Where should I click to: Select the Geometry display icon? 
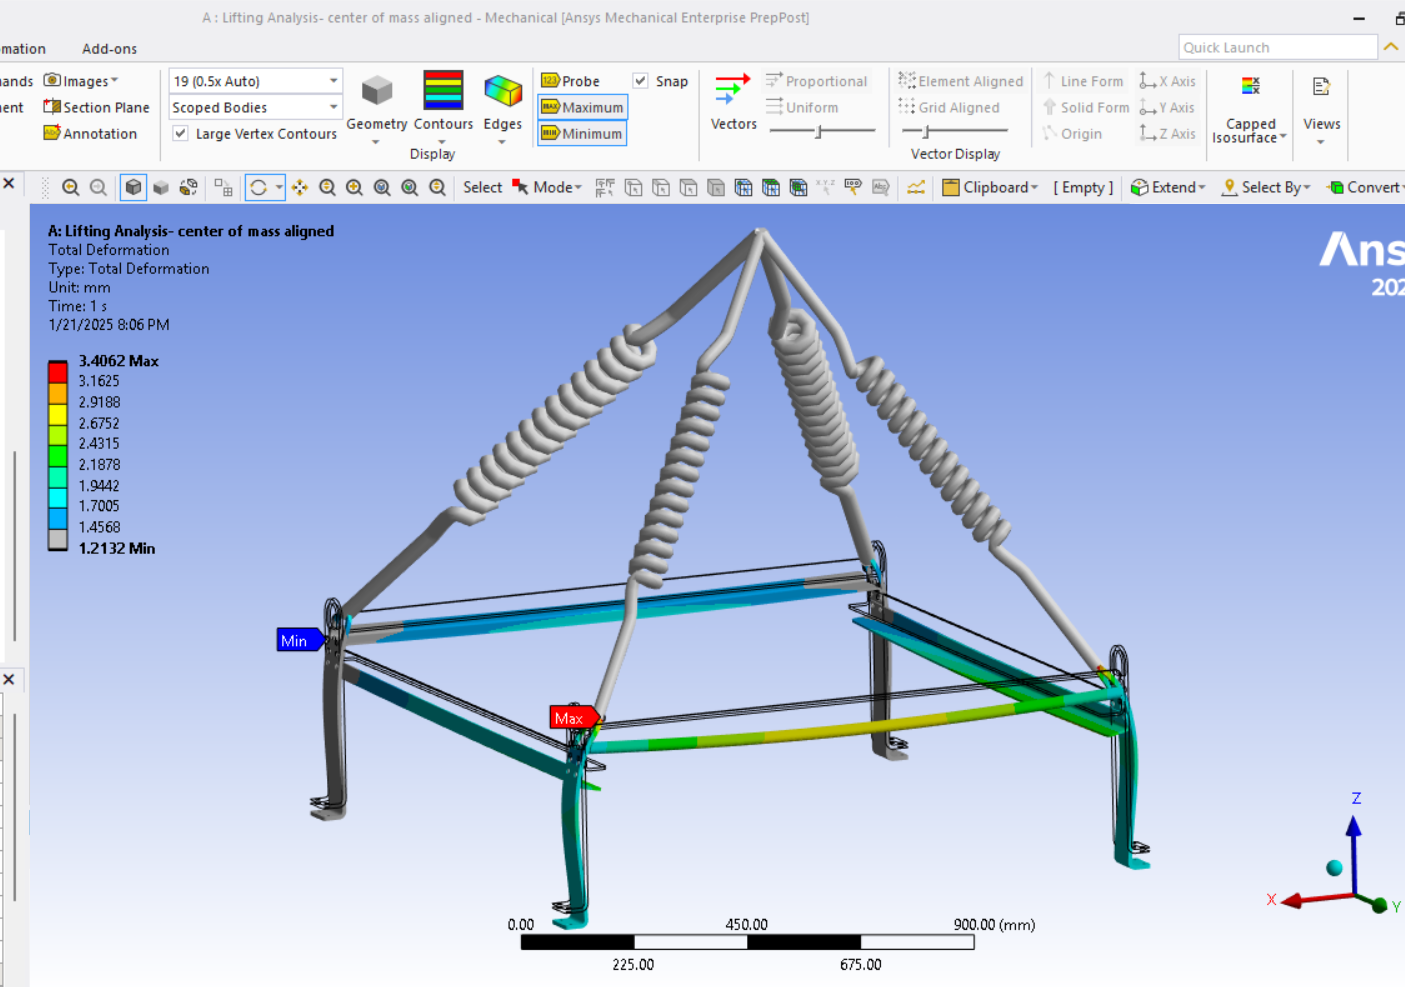tap(376, 92)
